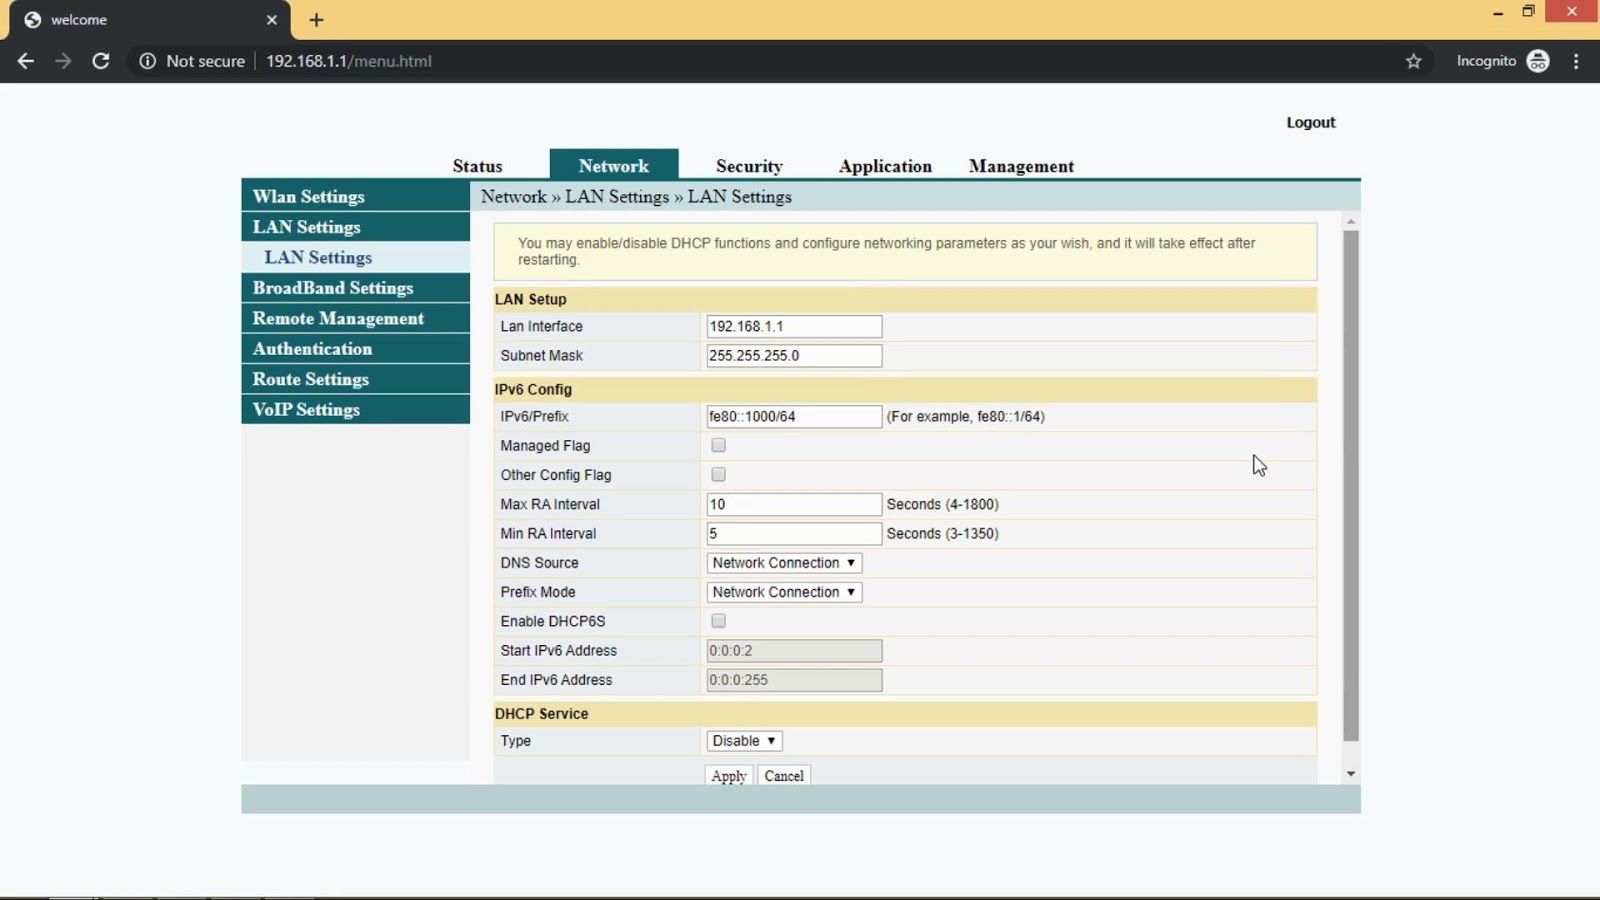Image resolution: width=1600 pixels, height=900 pixels.
Task: Open Route Settings in the sidebar
Action: (355, 379)
